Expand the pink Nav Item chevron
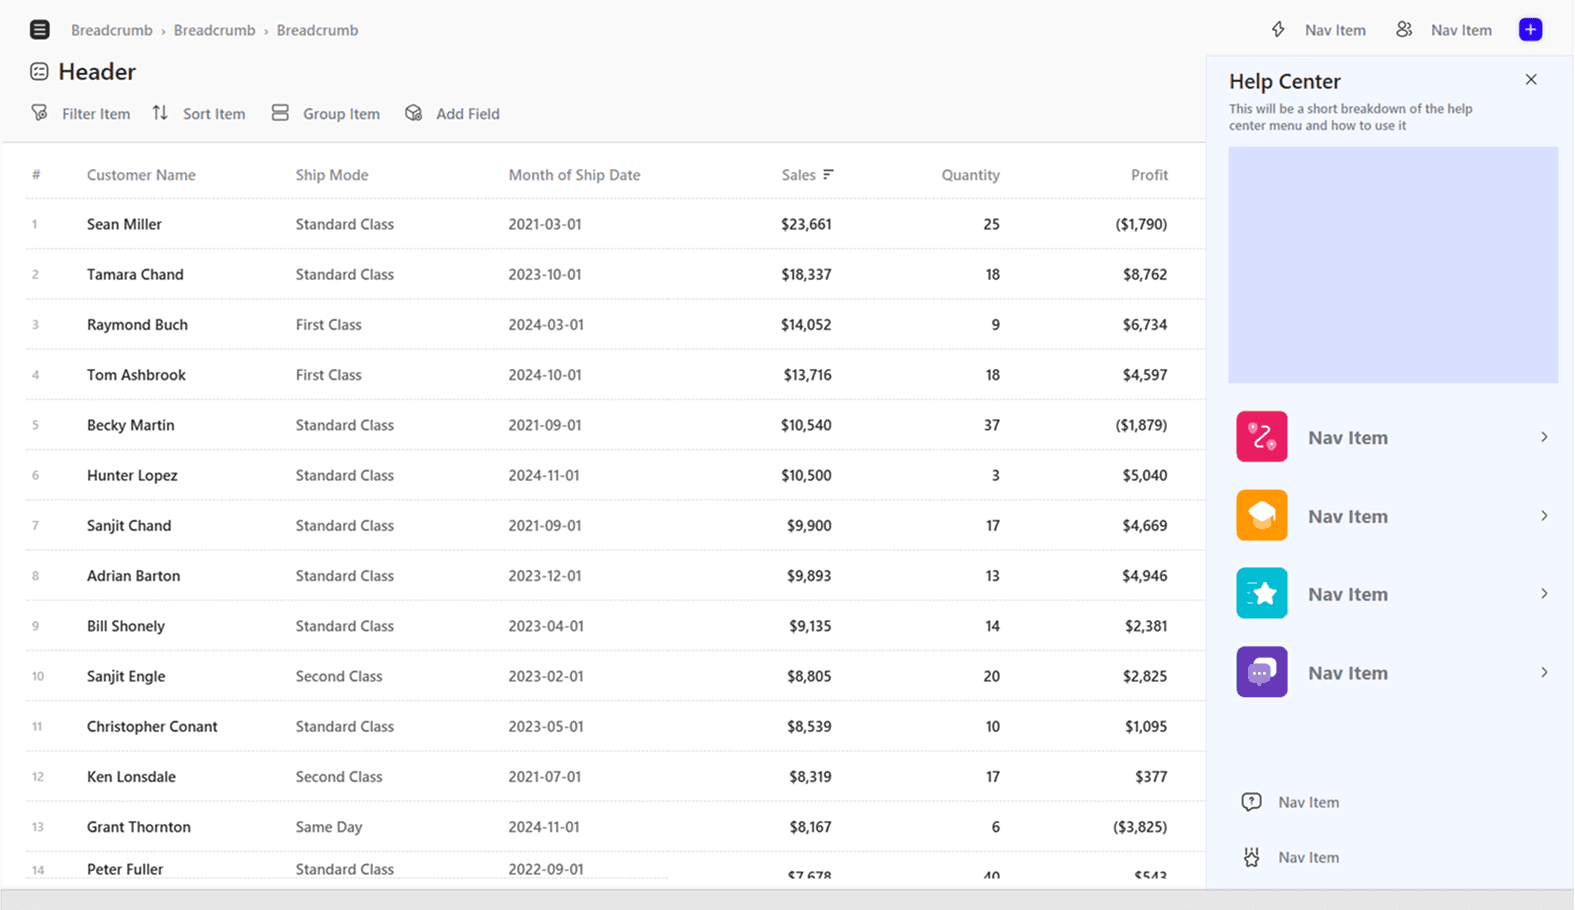1575x910 pixels. point(1544,437)
